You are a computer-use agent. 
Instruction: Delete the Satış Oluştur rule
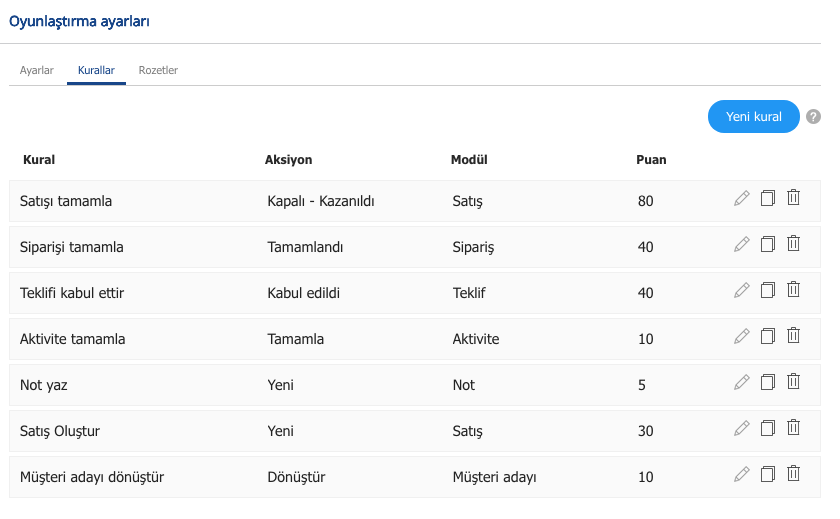(x=793, y=428)
